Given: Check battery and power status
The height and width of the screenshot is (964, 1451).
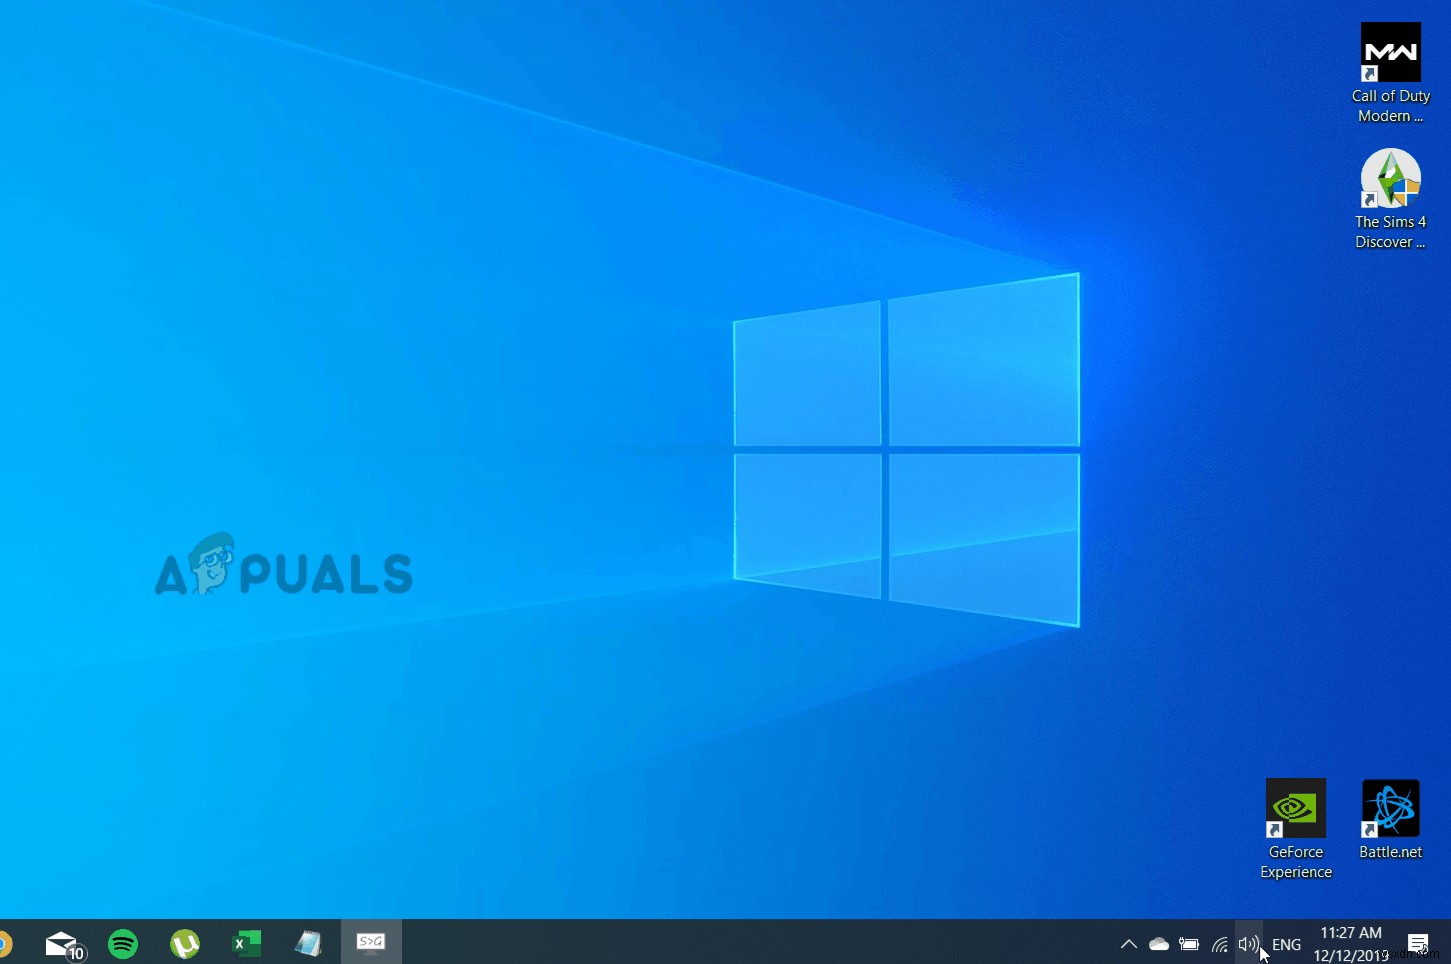Looking at the screenshot, I should (x=1189, y=943).
